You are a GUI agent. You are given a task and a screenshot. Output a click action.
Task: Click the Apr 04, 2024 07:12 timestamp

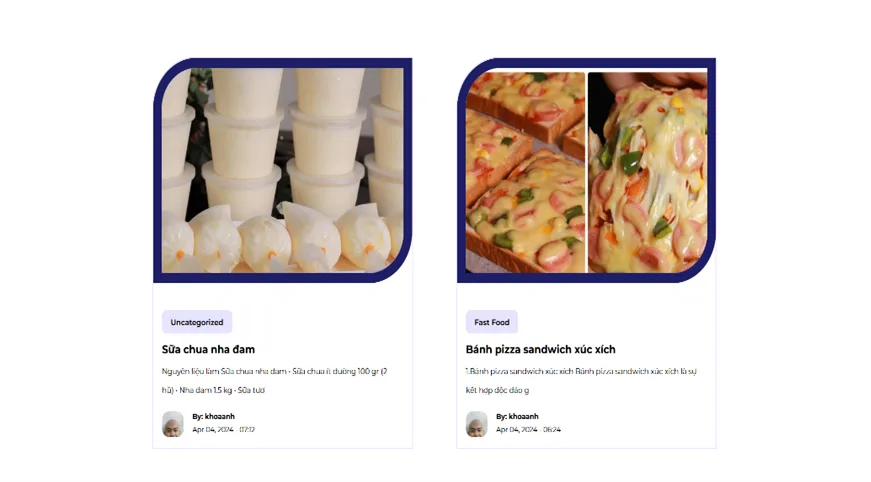coord(223,430)
